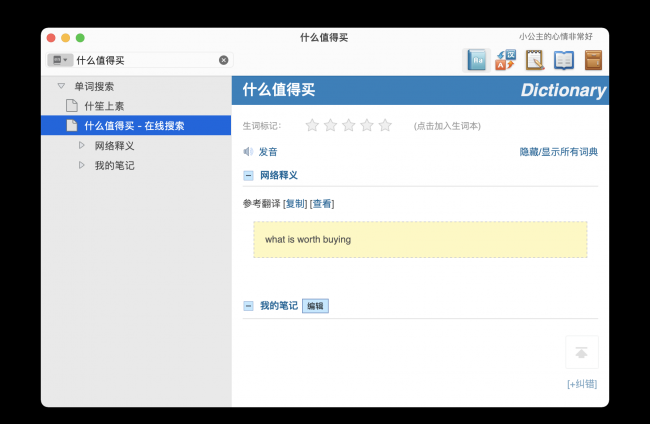Expand the 我的笔记 sidebar node
The height and width of the screenshot is (424, 650).
point(82,165)
